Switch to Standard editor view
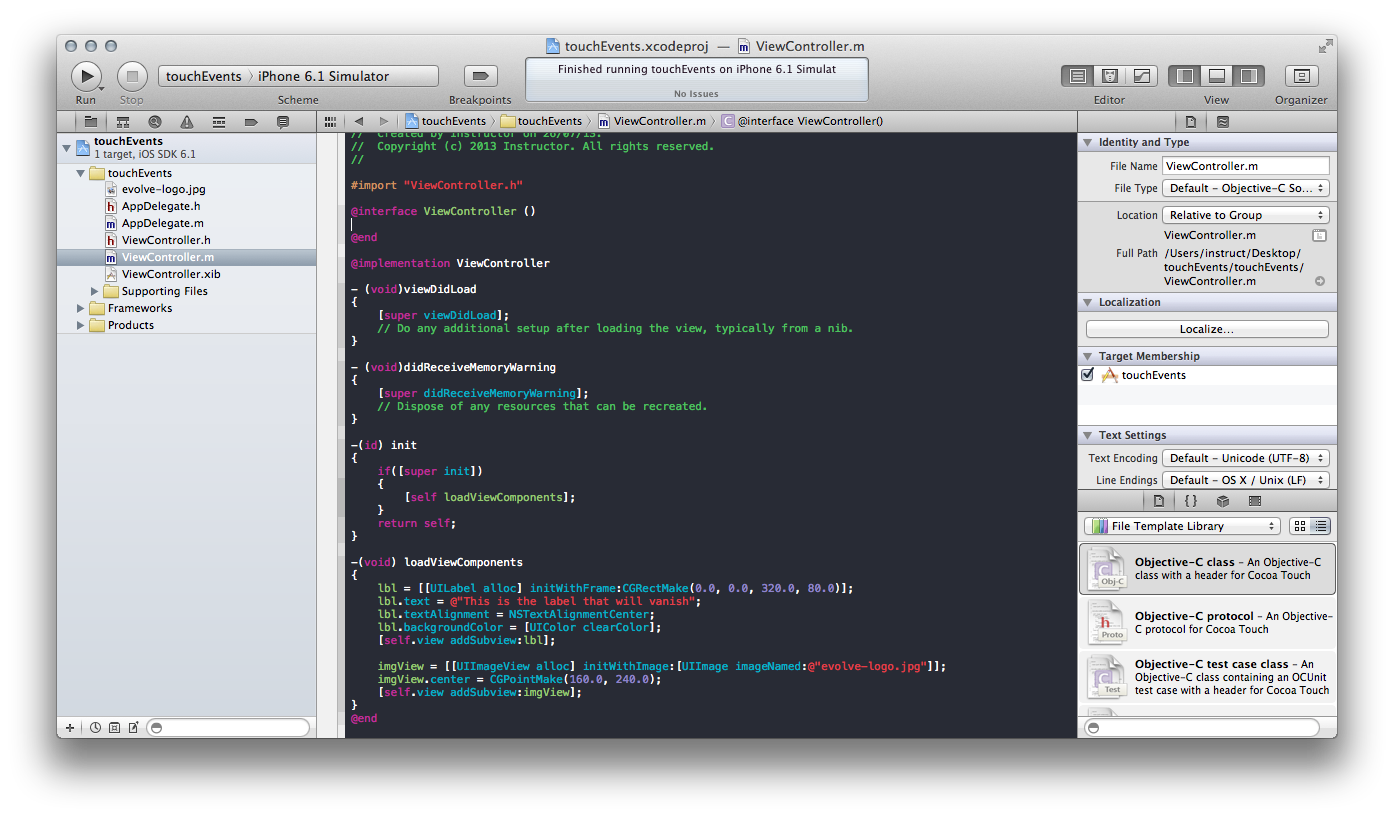The image size is (1394, 817). (1077, 76)
